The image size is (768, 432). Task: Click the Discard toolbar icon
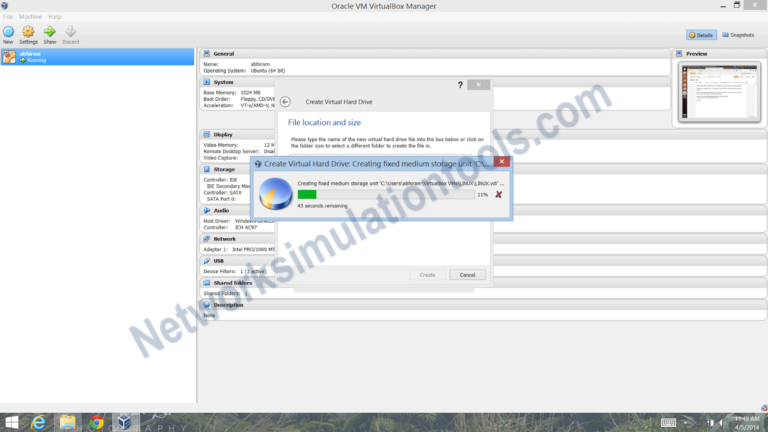click(71, 32)
